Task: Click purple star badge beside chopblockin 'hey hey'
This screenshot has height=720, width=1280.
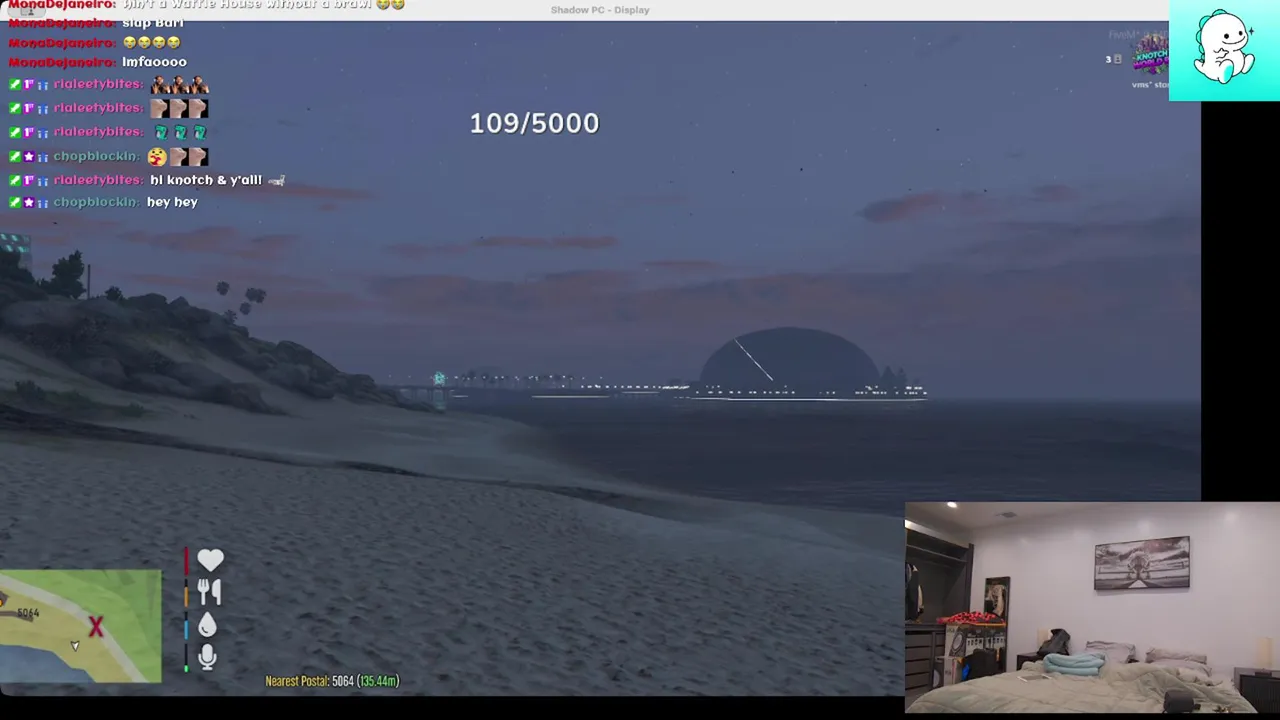Action: (x=29, y=203)
